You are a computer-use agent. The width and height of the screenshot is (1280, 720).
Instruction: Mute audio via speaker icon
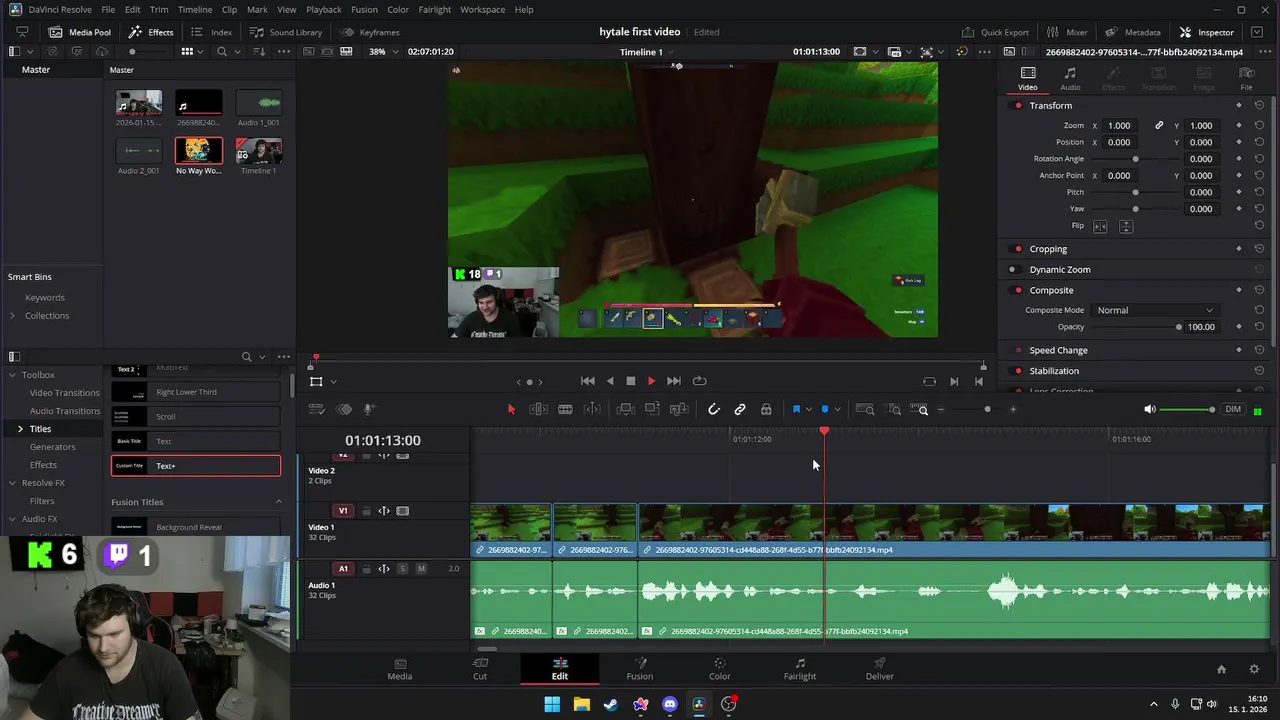click(x=1150, y=409)
